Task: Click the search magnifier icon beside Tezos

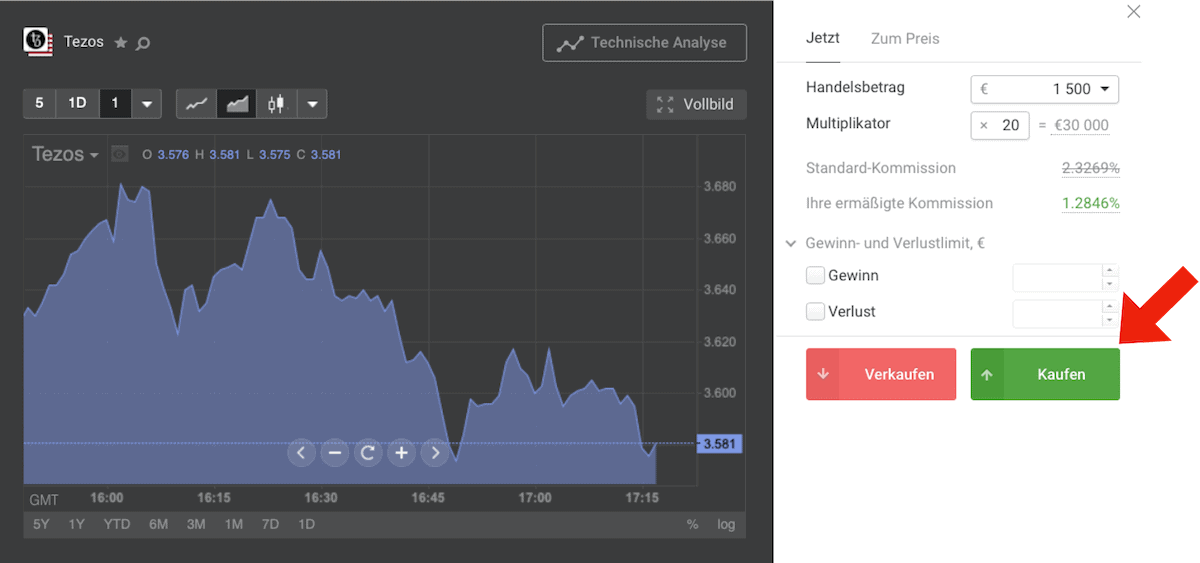Action: point(143,43)
